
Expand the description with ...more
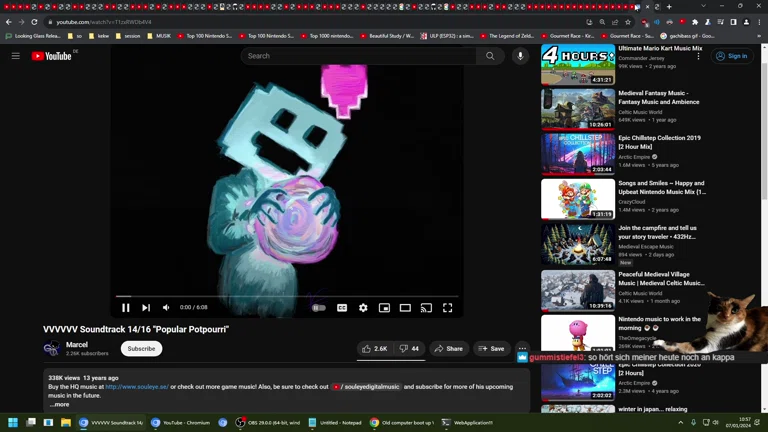[60, 404]
